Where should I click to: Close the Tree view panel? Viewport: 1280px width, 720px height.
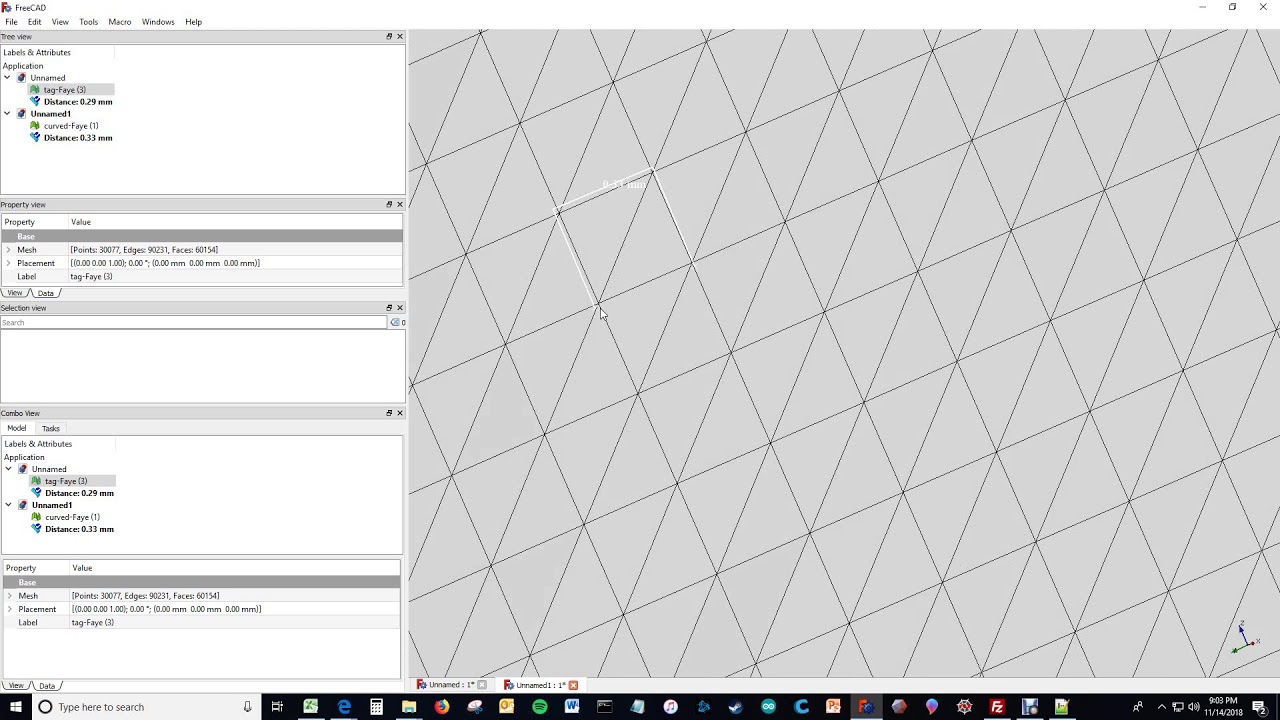(x=400, y=37)
